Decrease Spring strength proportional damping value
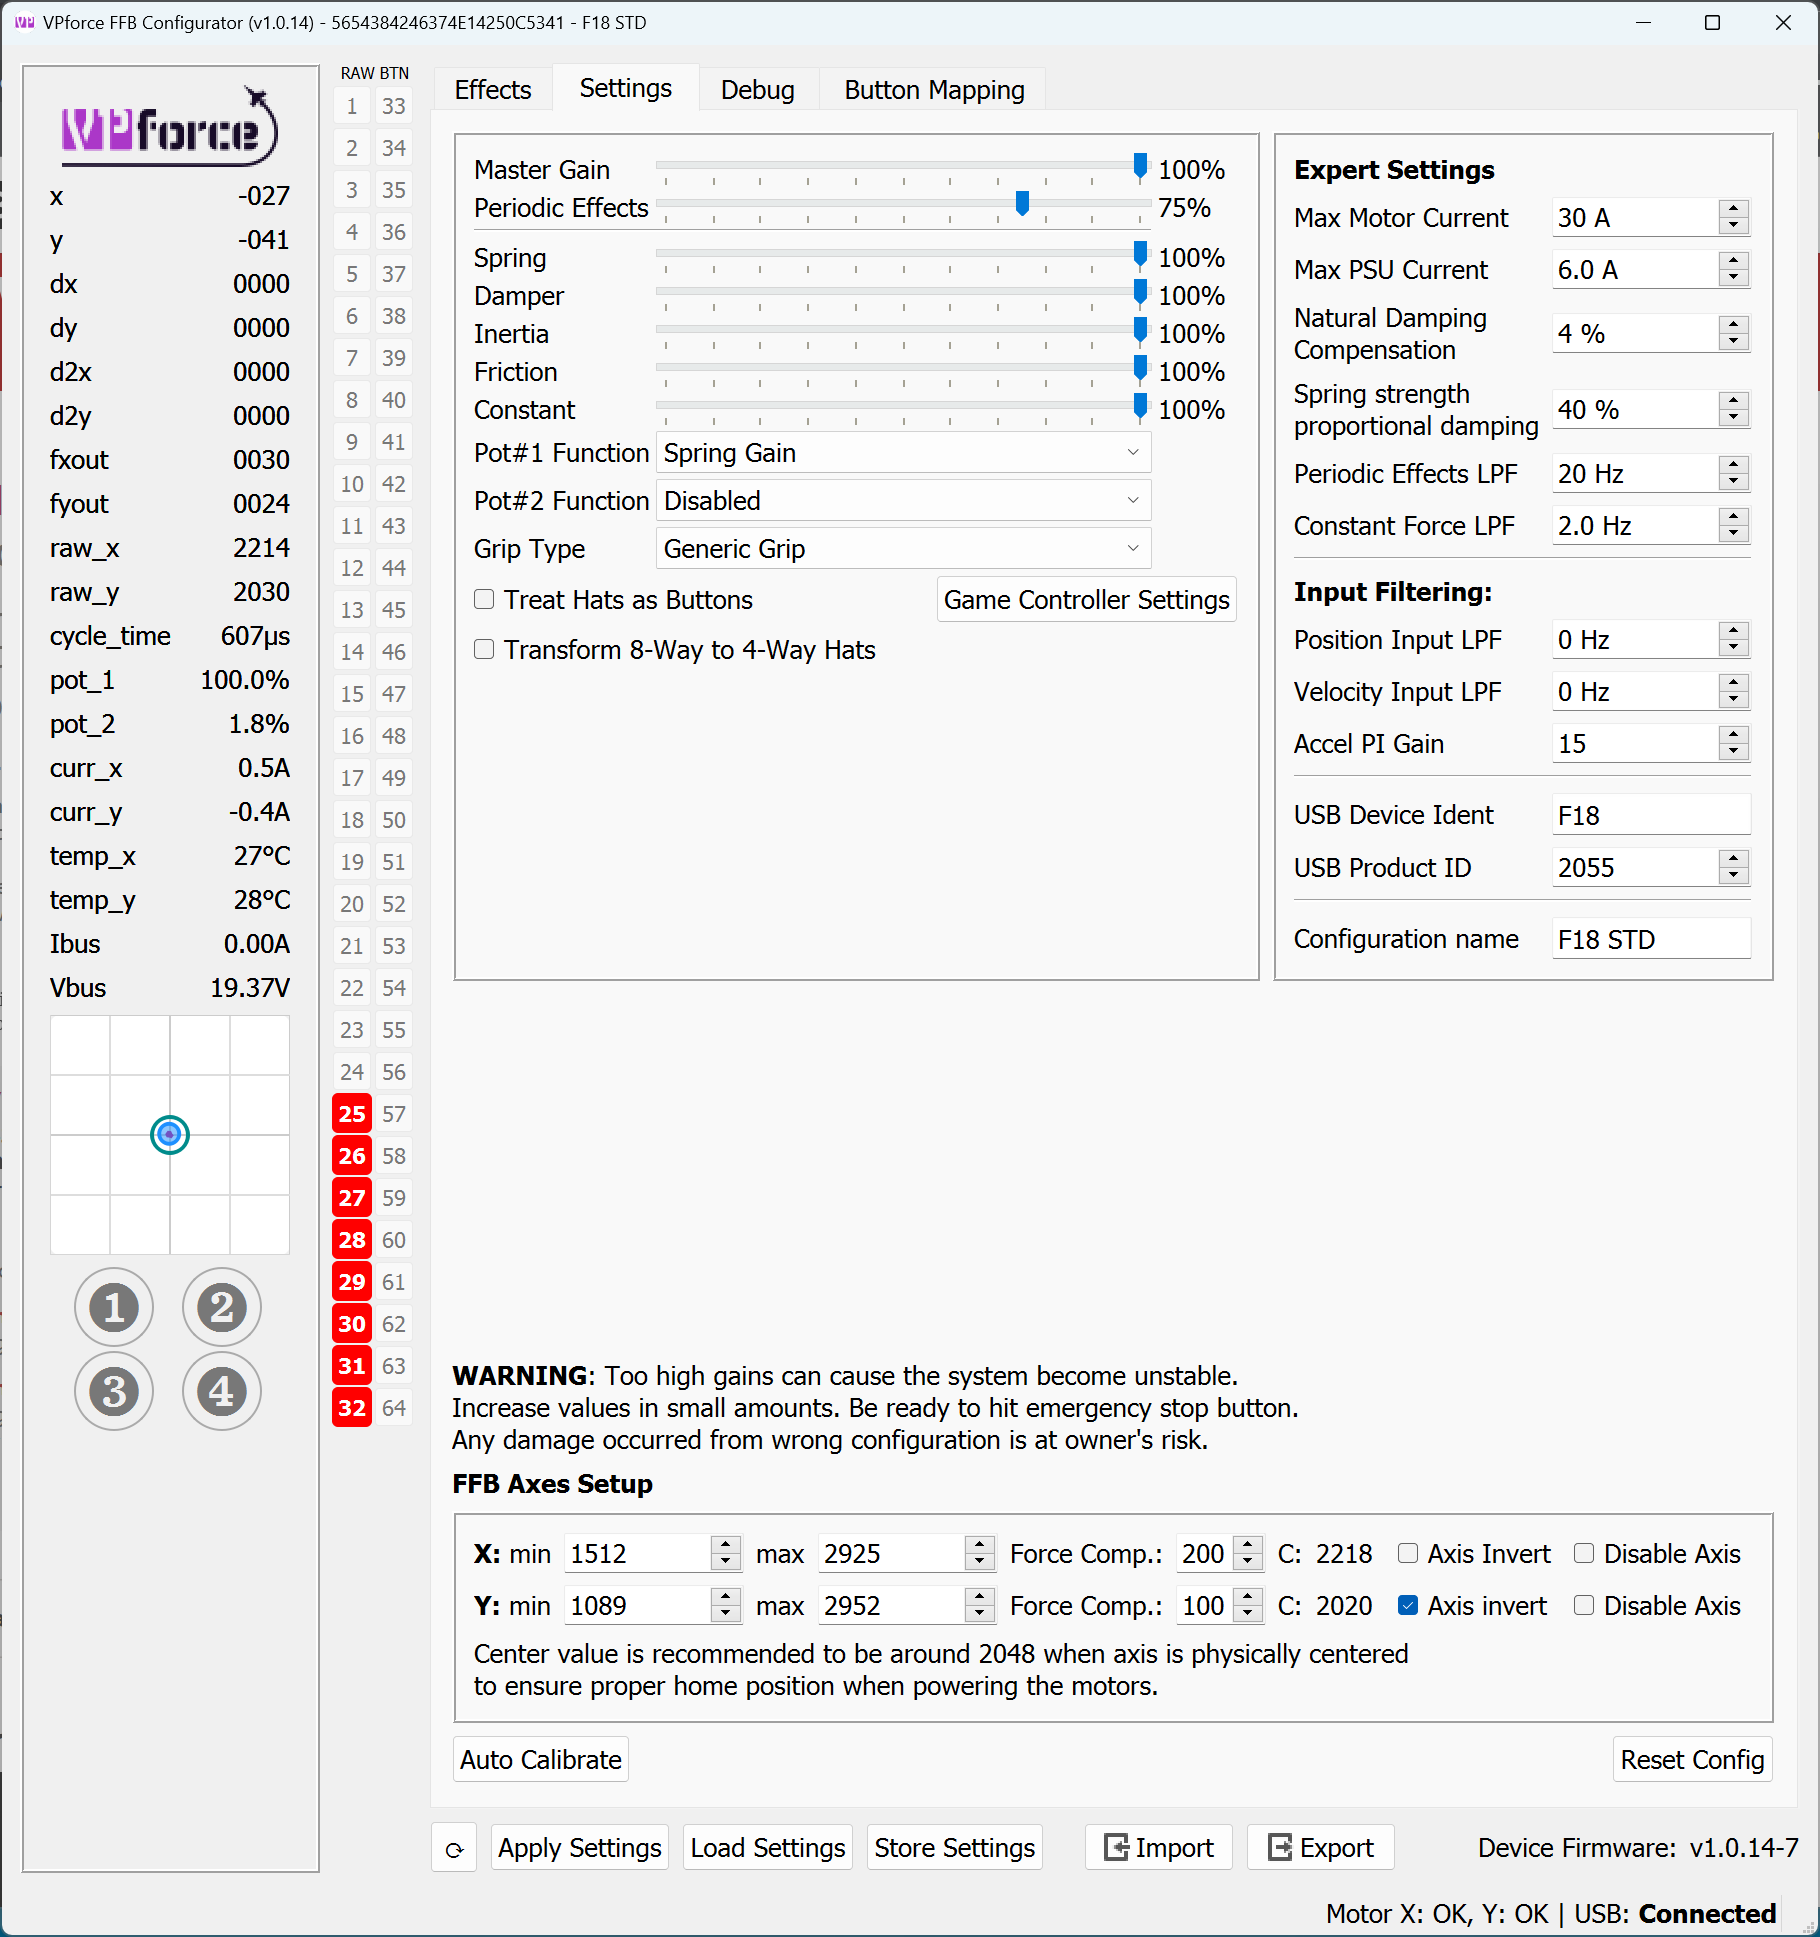Screen dimensions: 1820x1937 coord(1734,419)
